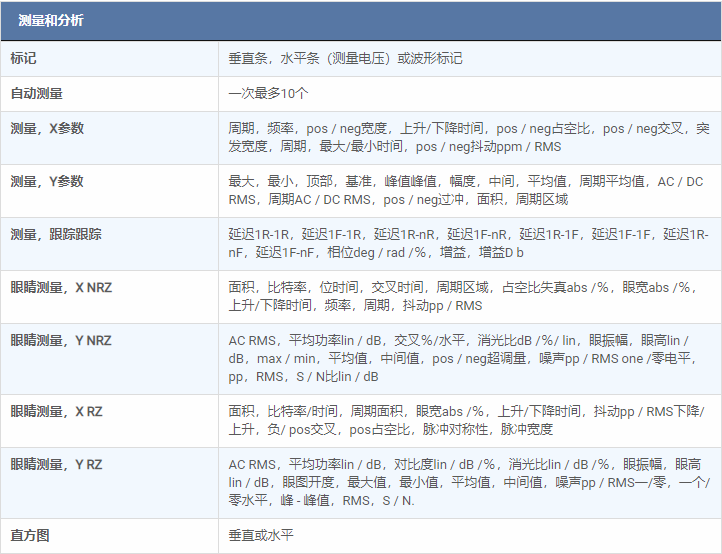
Task: Select the 一次最多10个 value cell
Action: tap(268, 93)
